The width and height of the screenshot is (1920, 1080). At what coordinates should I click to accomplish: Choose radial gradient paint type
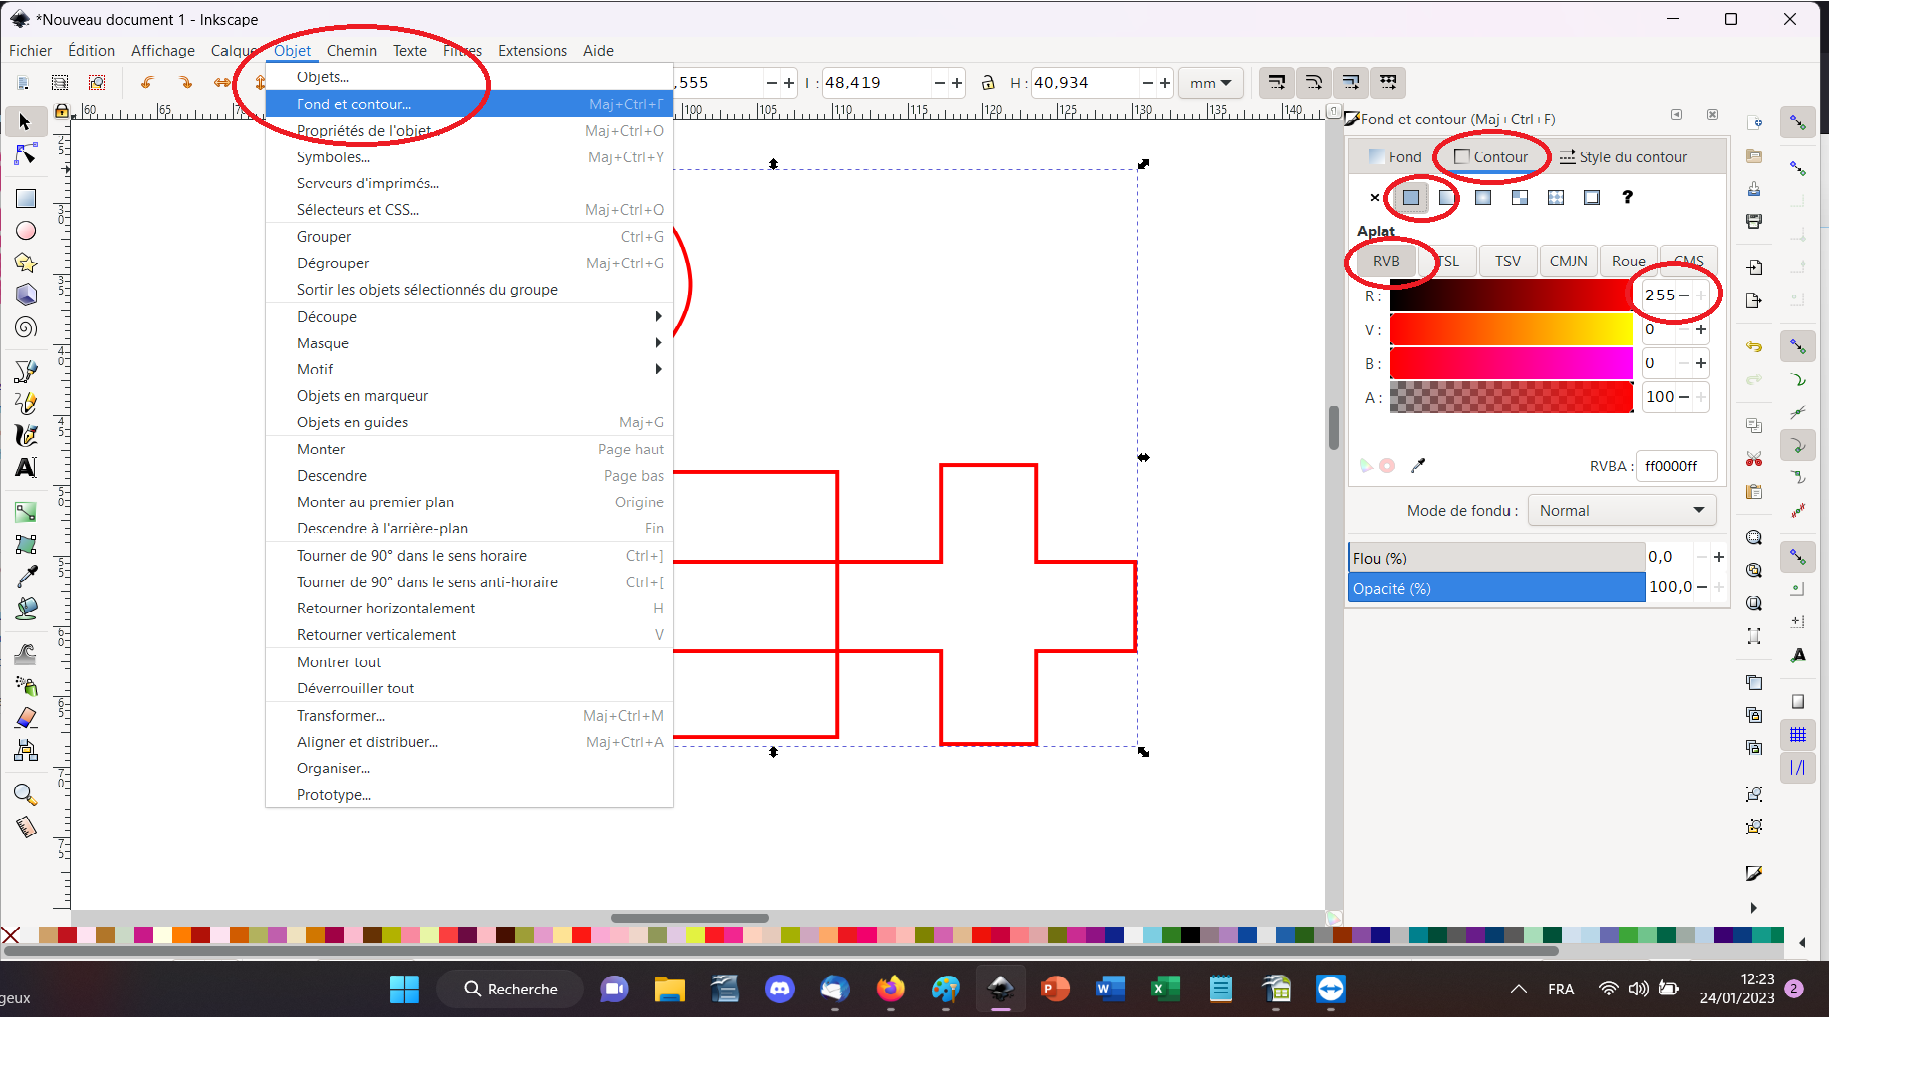[1483, 198]
